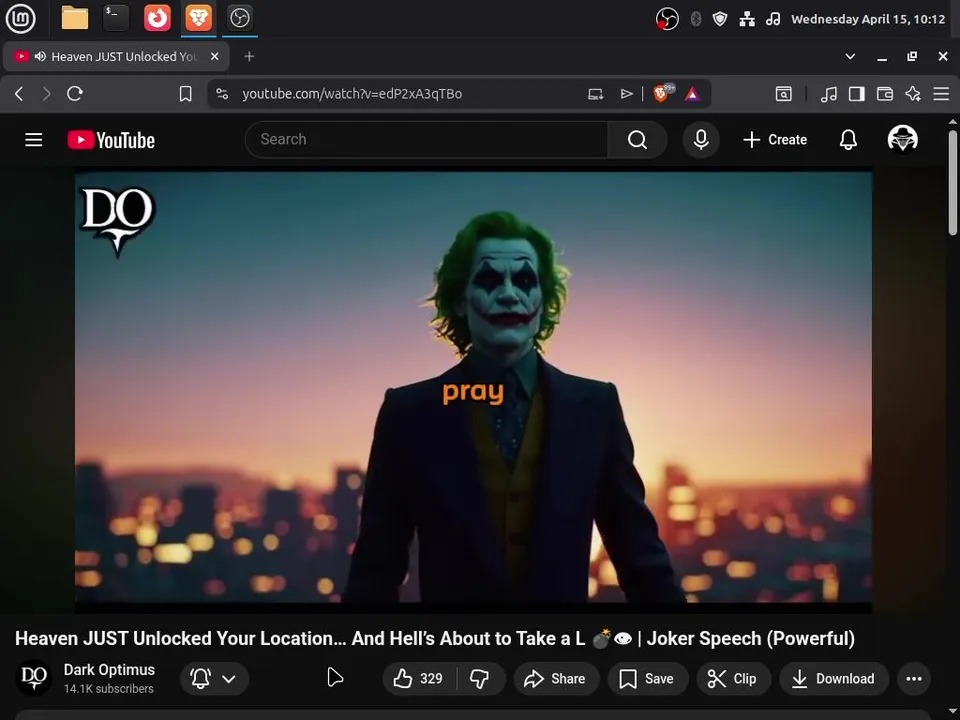The height and width of the screenshot is (720, 960).
Task: Click the magnifier search button
Action: (637, 140)
